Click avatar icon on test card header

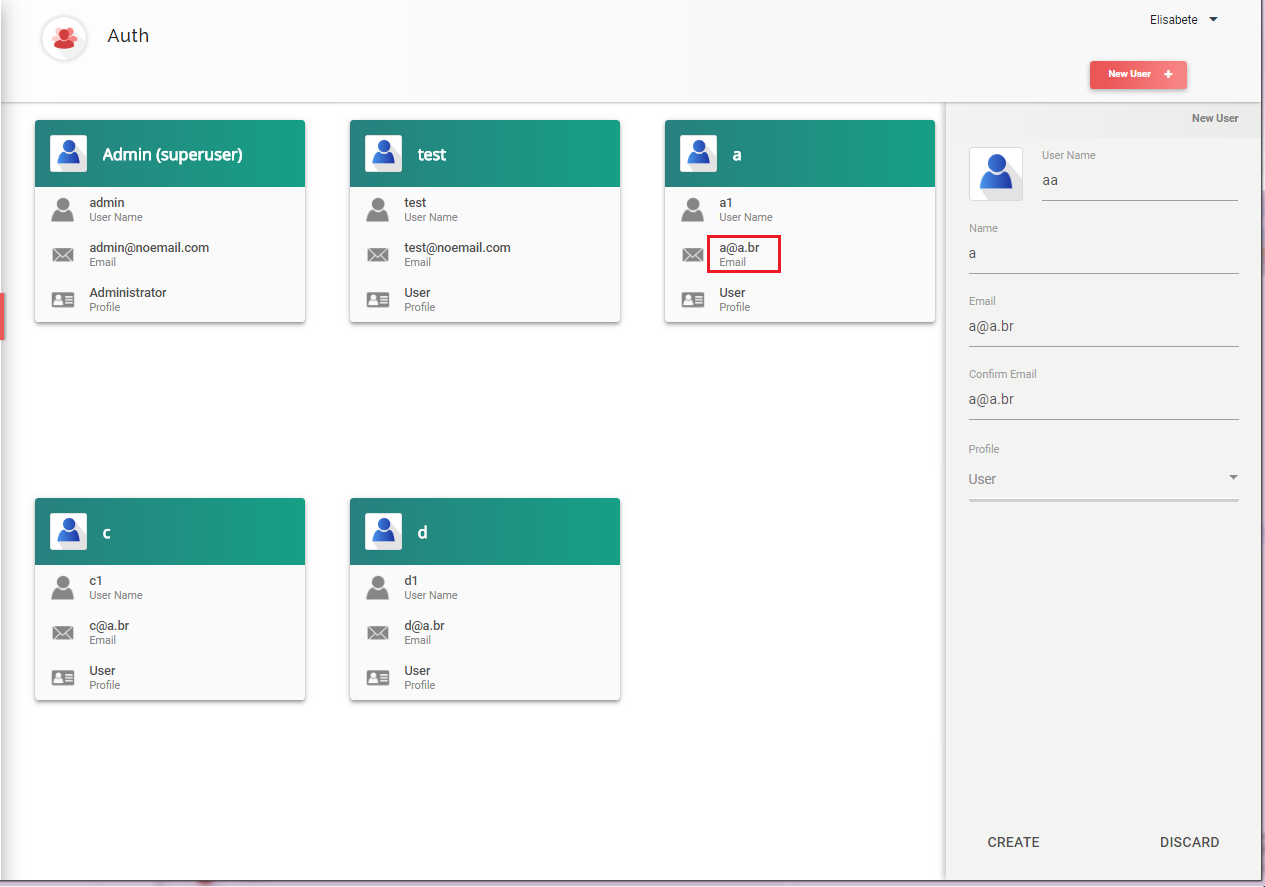click(383, 154)
